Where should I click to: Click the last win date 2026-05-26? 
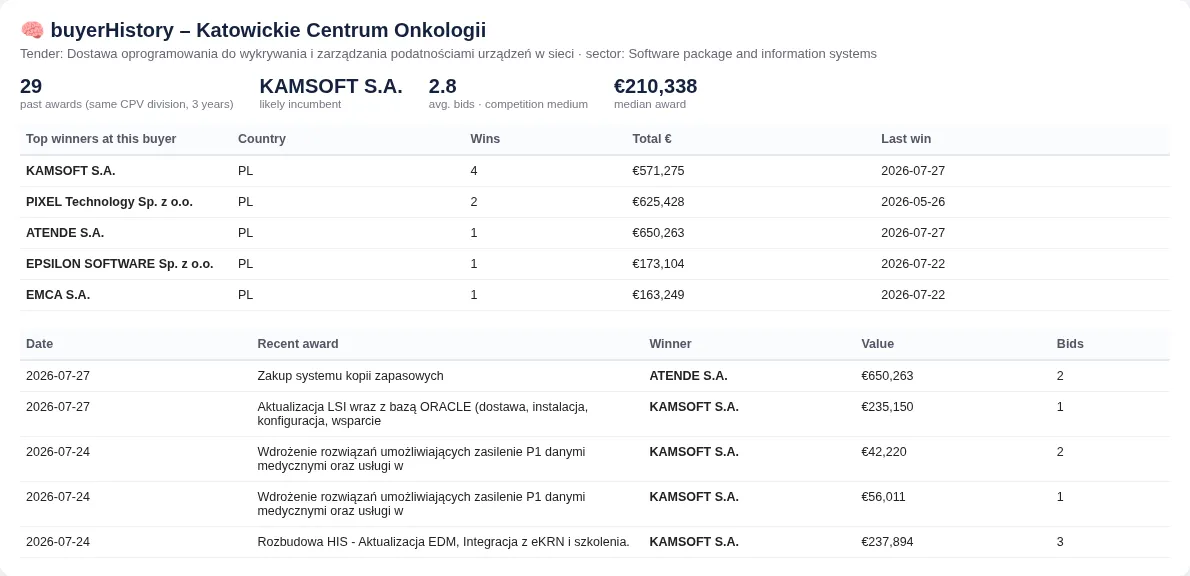(913, 202)
